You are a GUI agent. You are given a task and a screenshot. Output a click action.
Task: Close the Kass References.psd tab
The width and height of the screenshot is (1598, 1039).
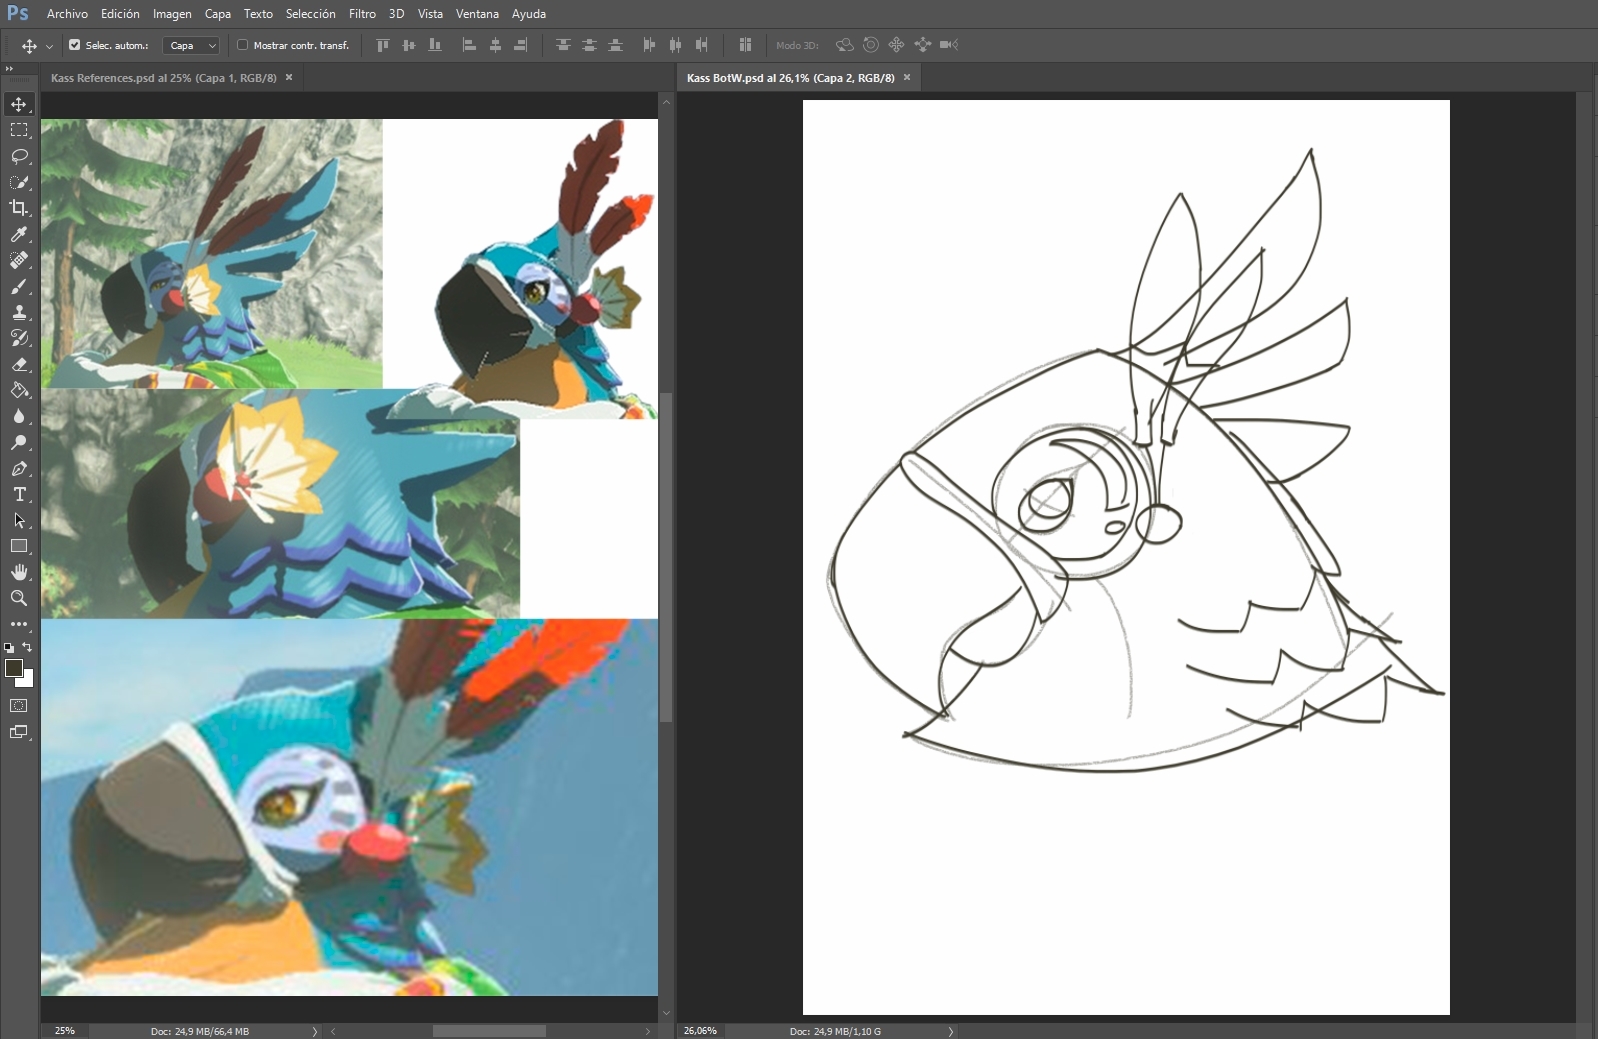click(289, 77)
